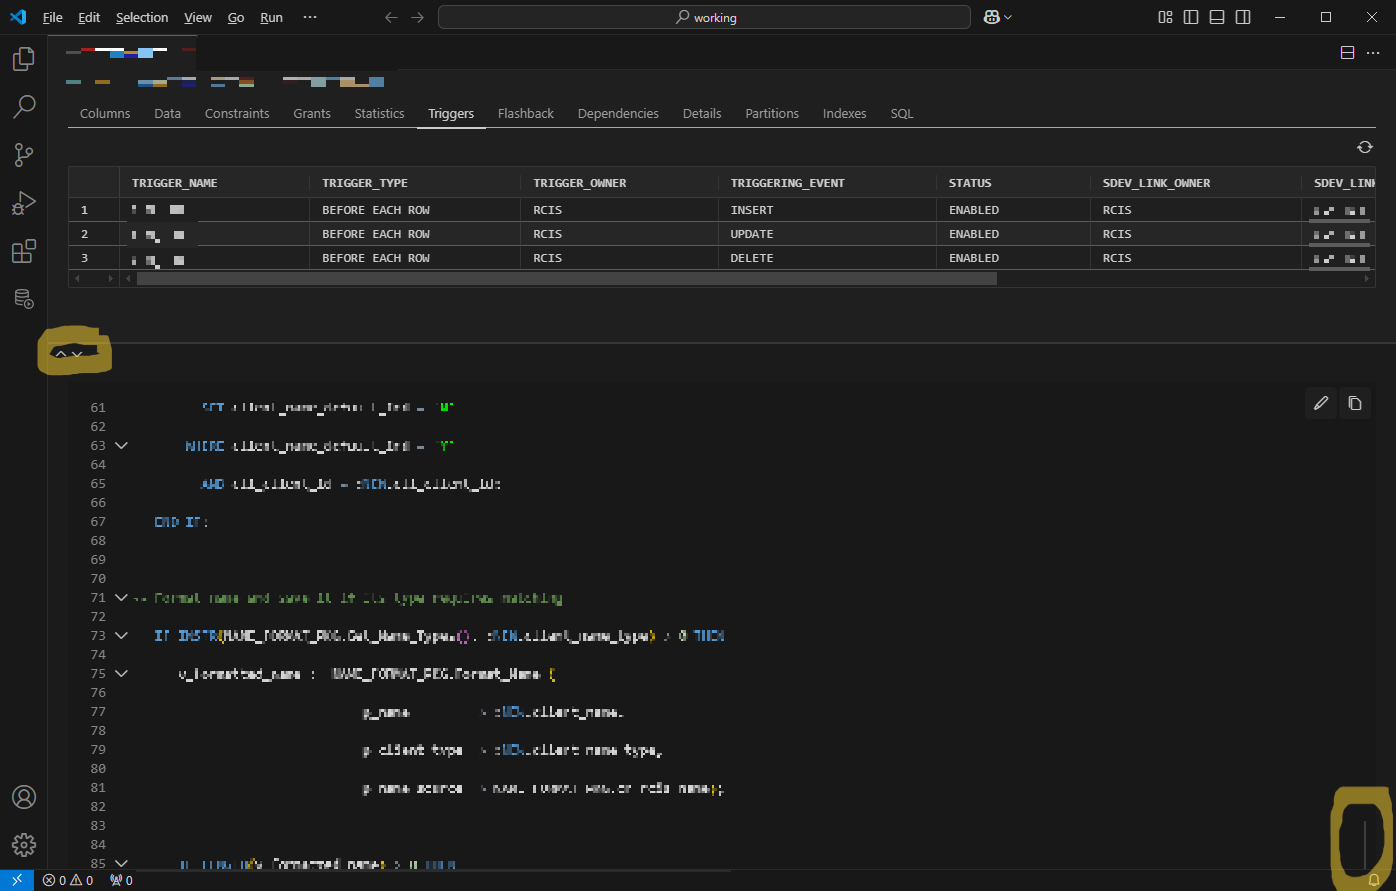1396x891 pixels.
Task: Copy the trigger code to clipboard
Action: pyautogui.click(x=1355, y=402)
